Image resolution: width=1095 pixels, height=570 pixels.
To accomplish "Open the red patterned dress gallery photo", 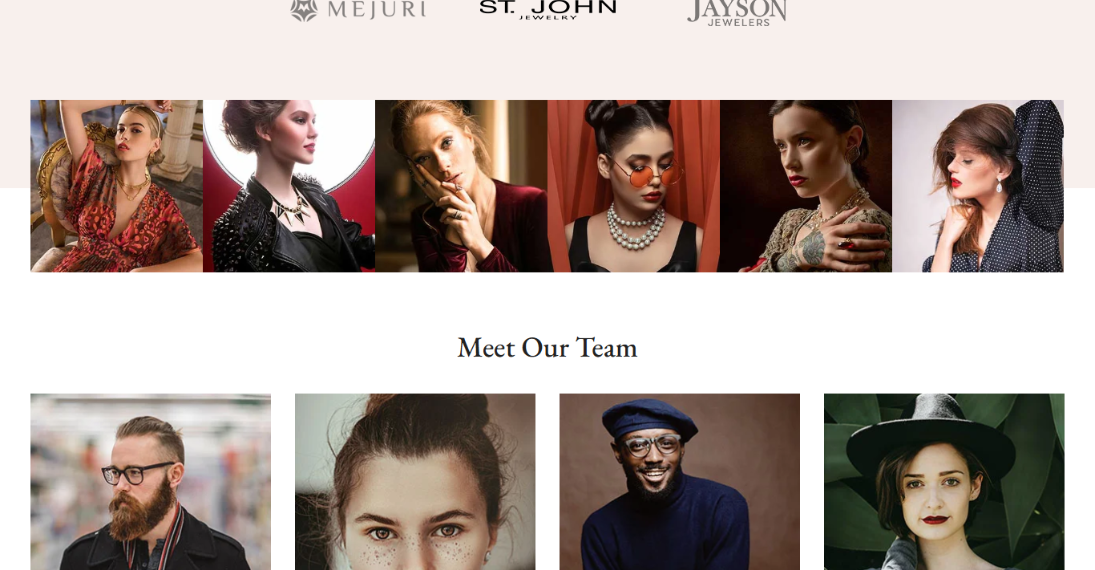I will tap(117, 186).
